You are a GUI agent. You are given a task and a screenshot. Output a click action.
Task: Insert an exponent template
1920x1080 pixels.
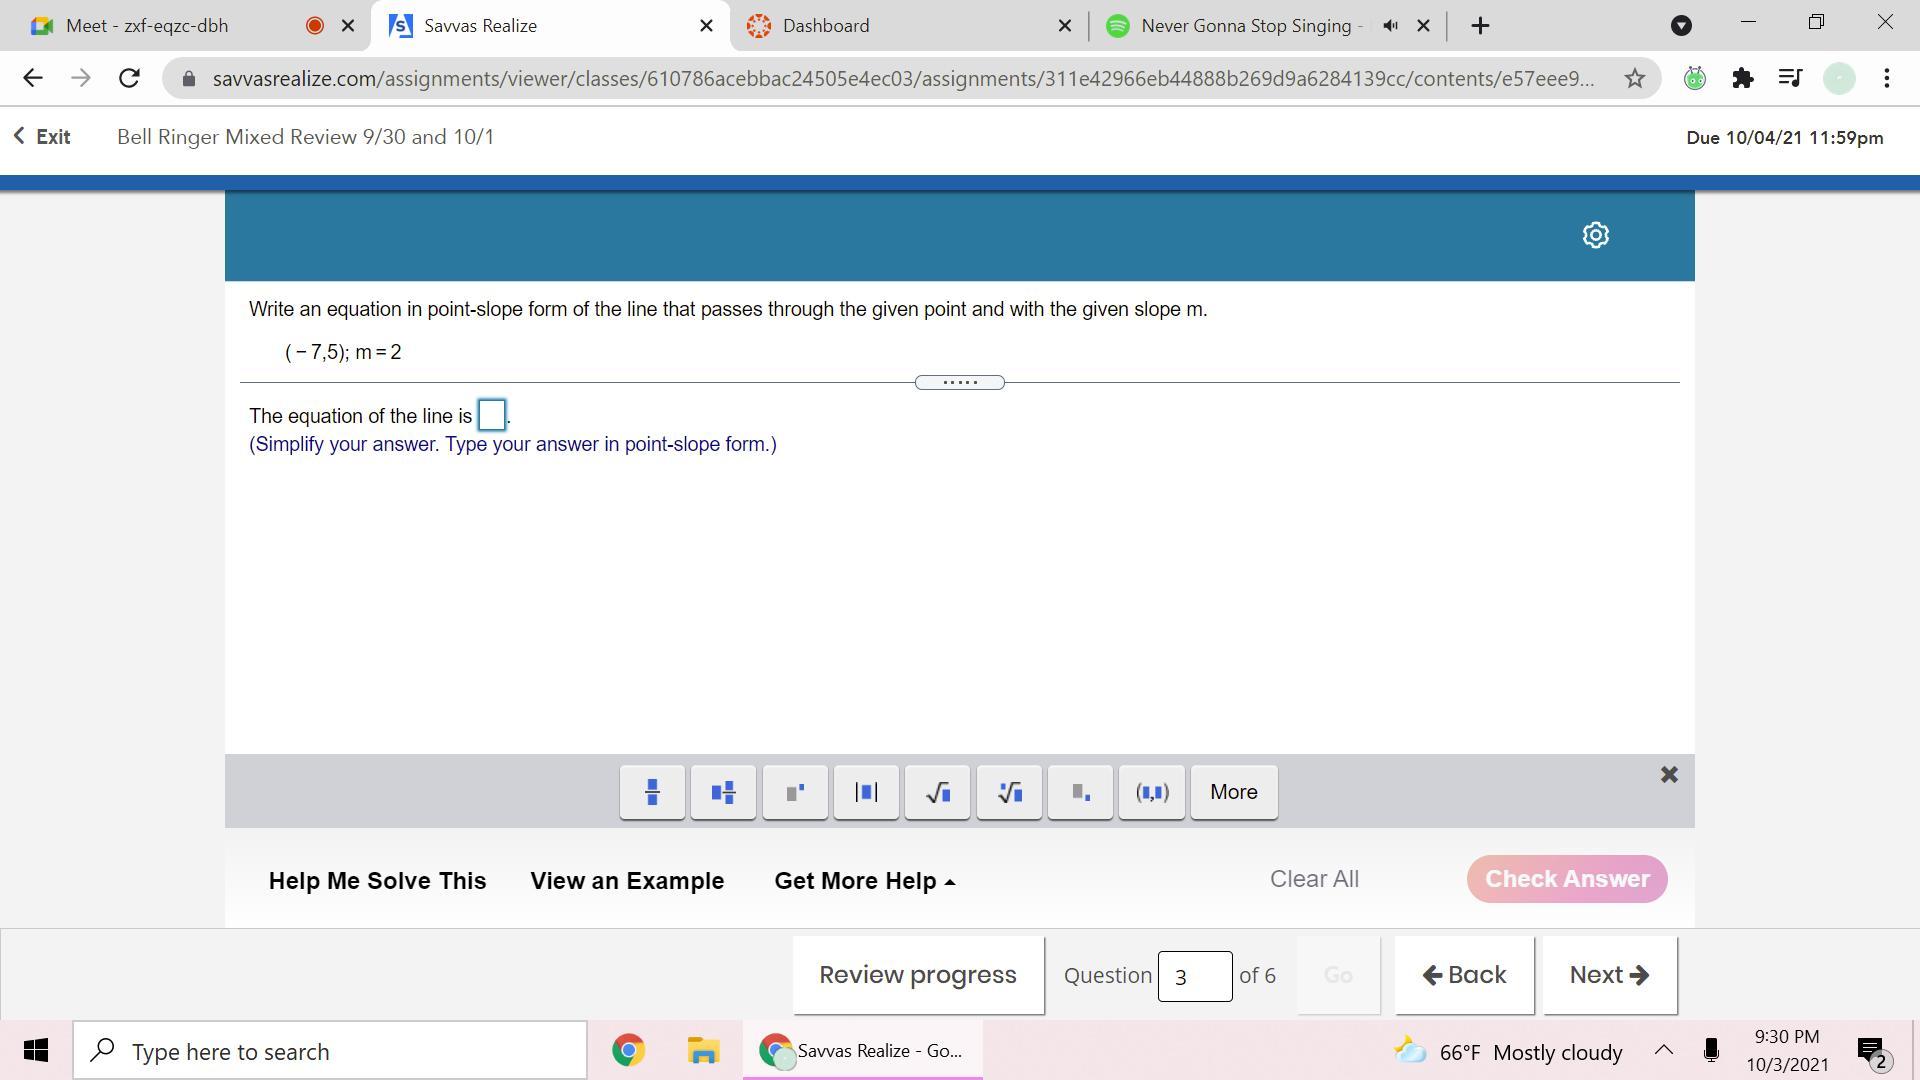tap(795, 793)
